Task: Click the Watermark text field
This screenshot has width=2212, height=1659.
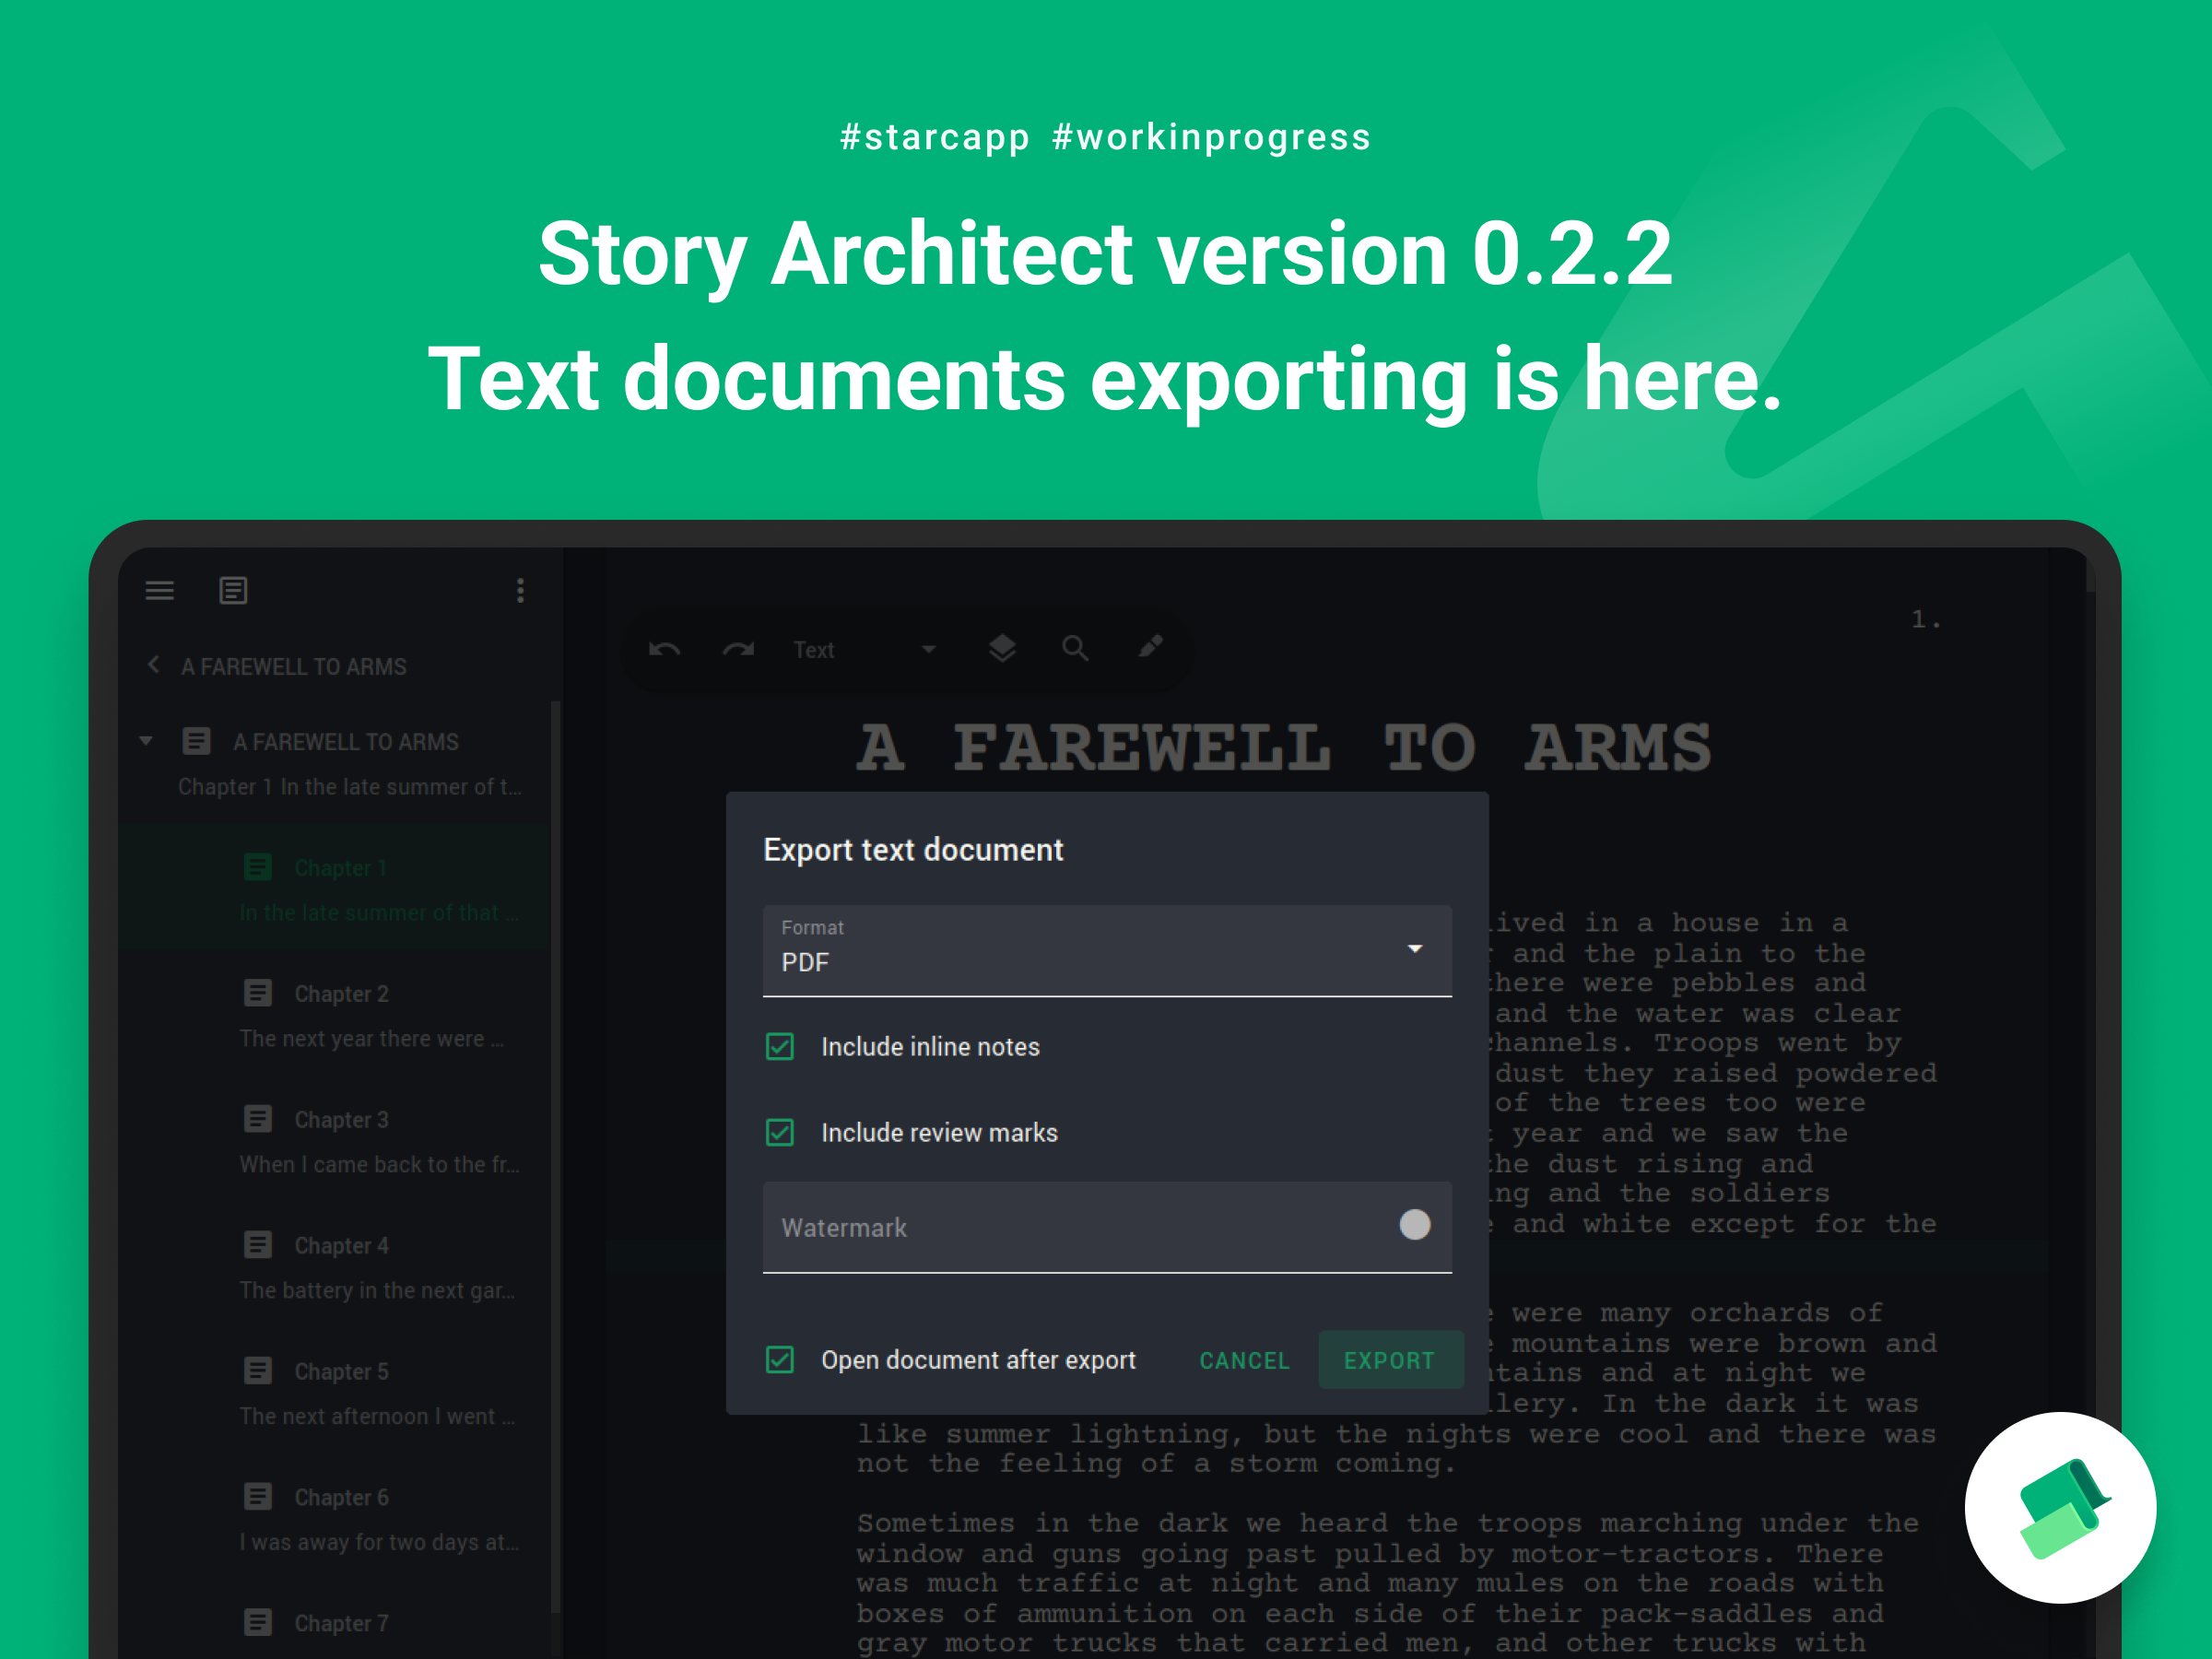Action: (1107, 1227)
